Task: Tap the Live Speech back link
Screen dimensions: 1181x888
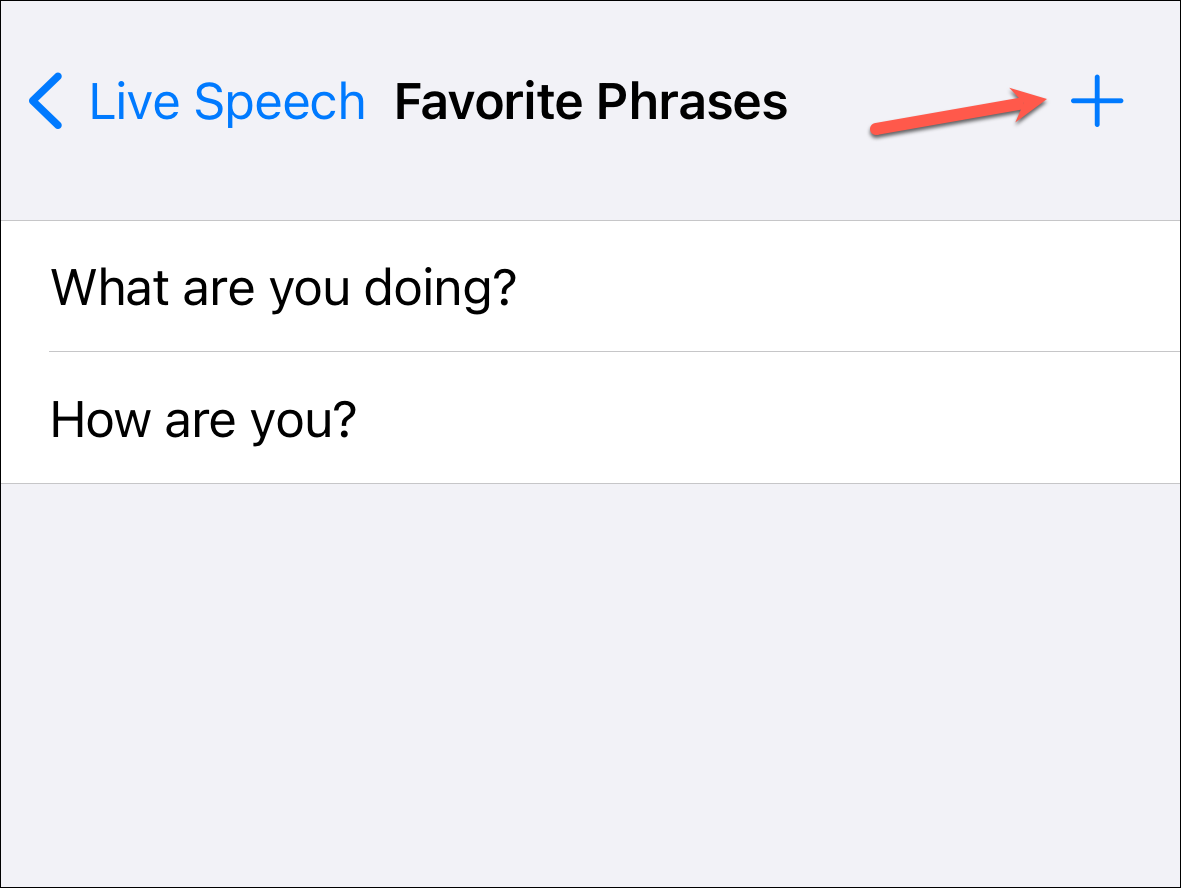Action: [227, 101]
